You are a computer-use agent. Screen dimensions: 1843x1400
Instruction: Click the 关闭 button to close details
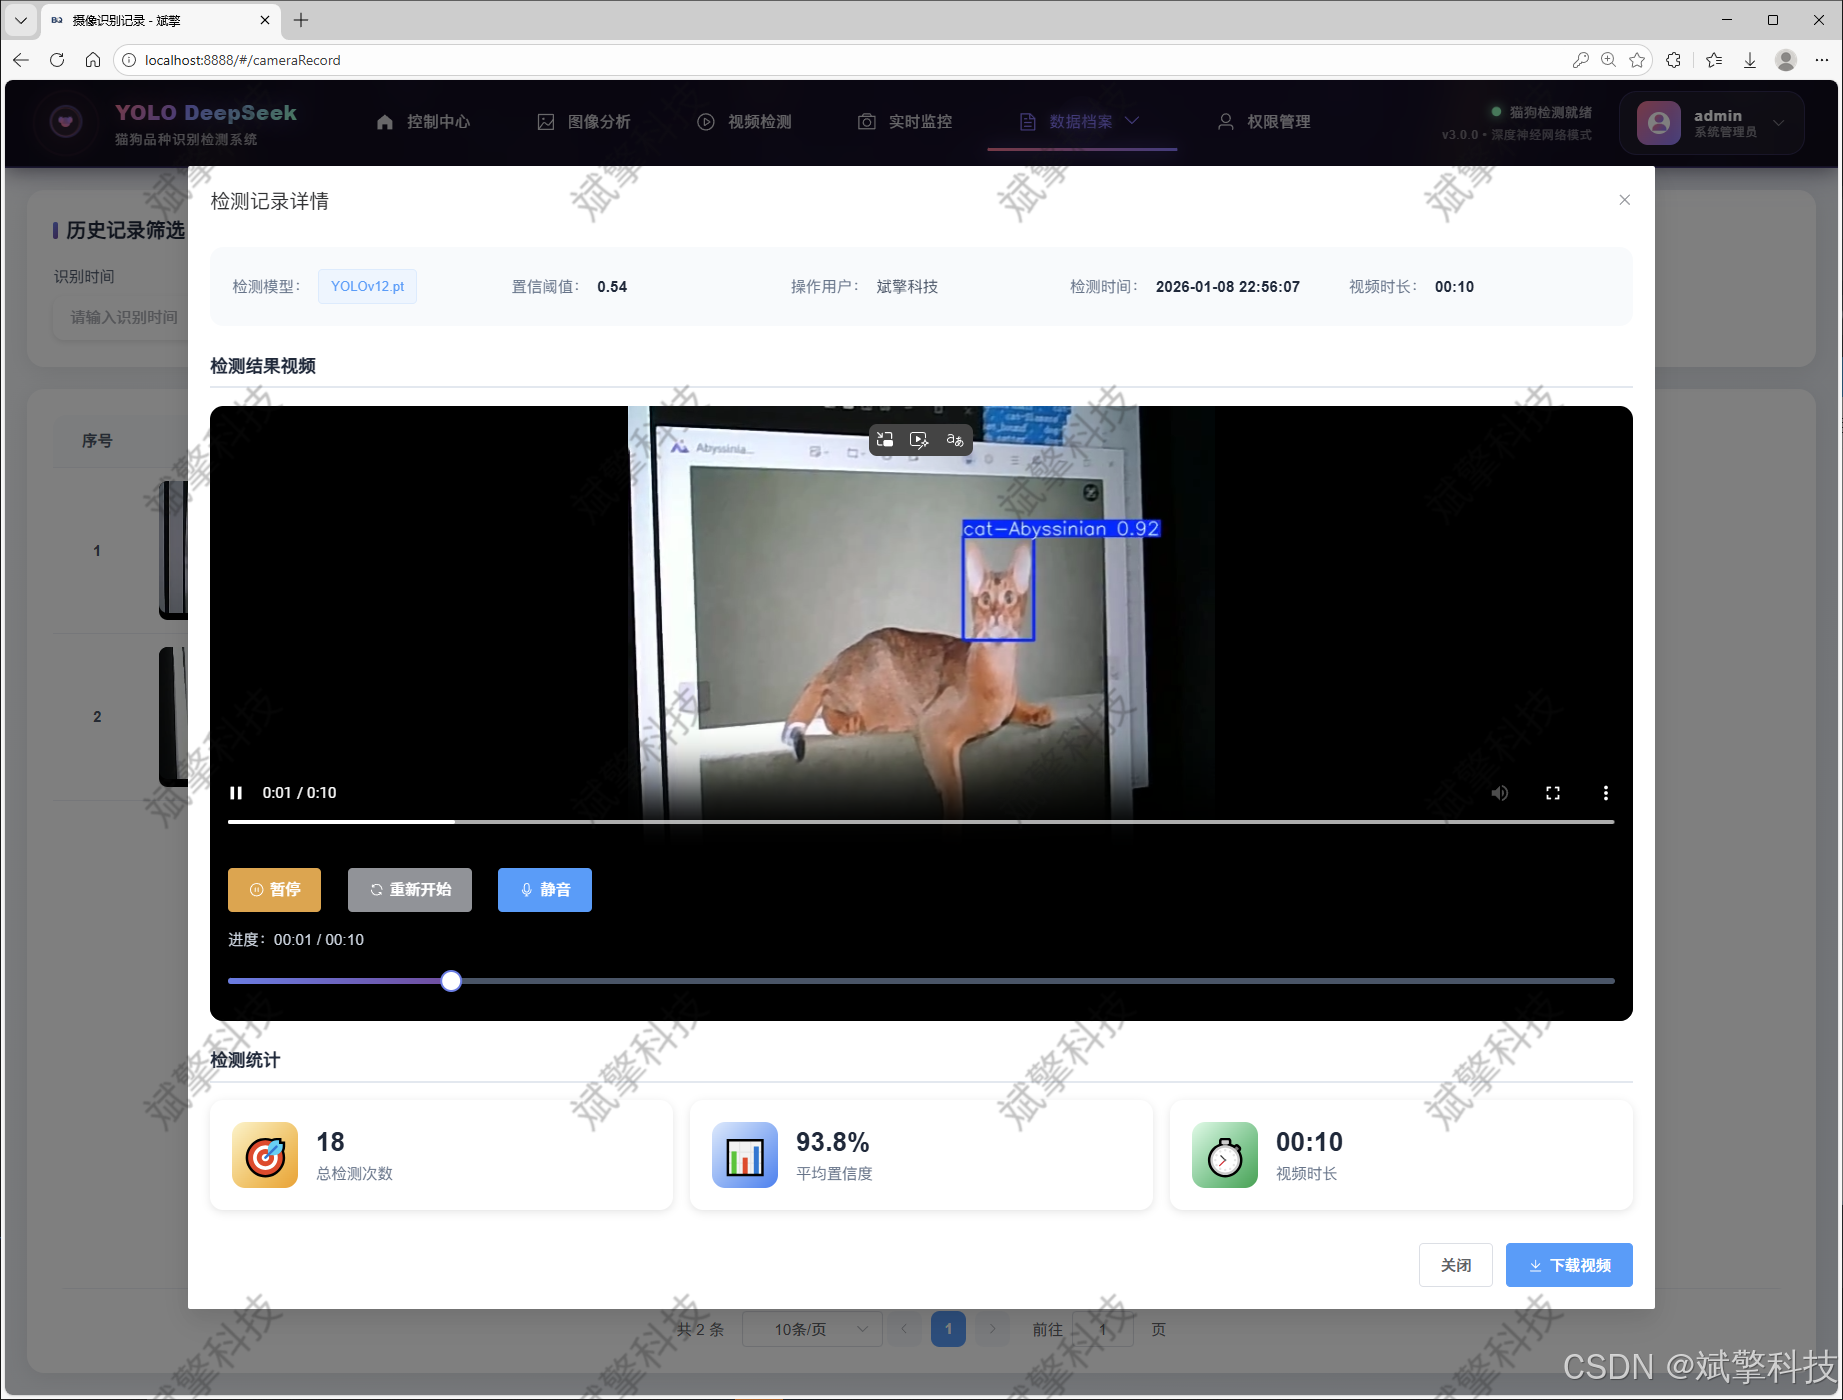coord(1455,1264)
